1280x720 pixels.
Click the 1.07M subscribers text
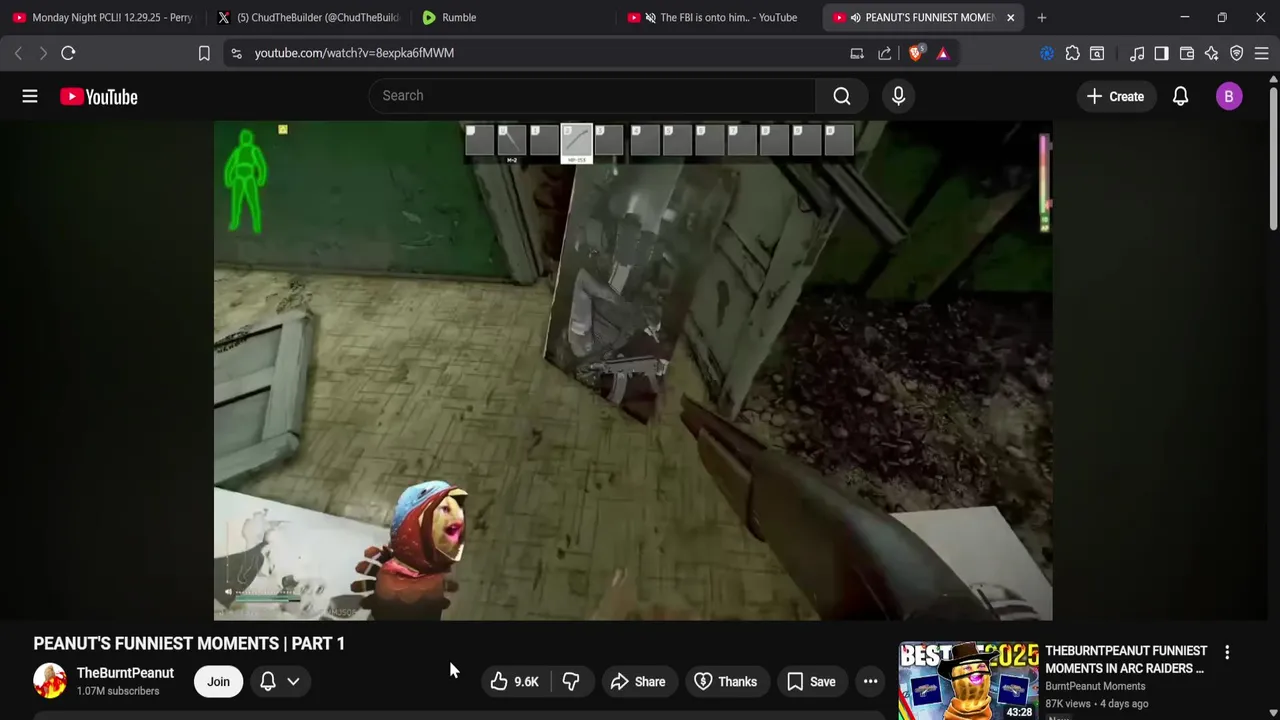118,691
